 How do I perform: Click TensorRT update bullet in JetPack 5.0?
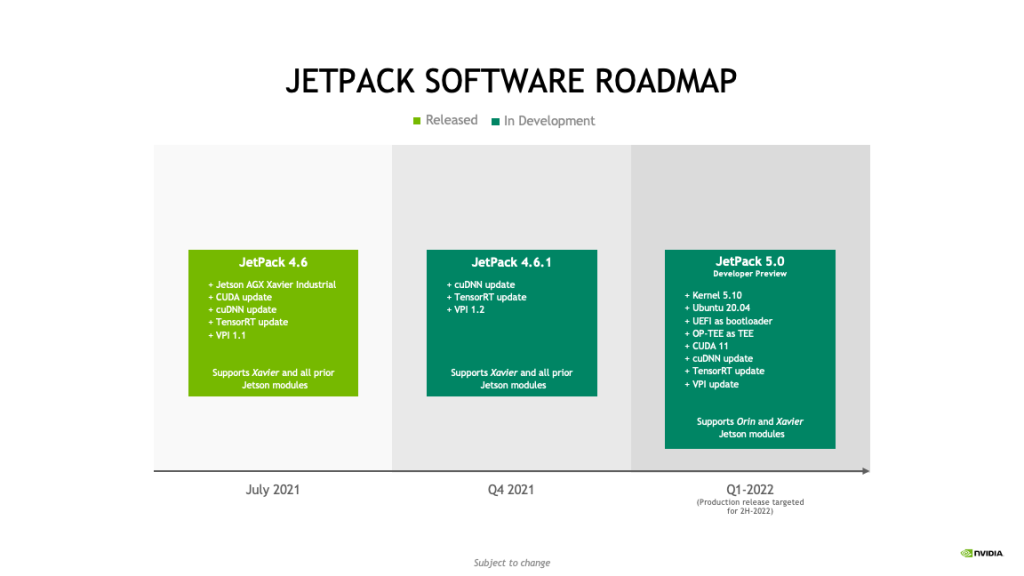724,371
